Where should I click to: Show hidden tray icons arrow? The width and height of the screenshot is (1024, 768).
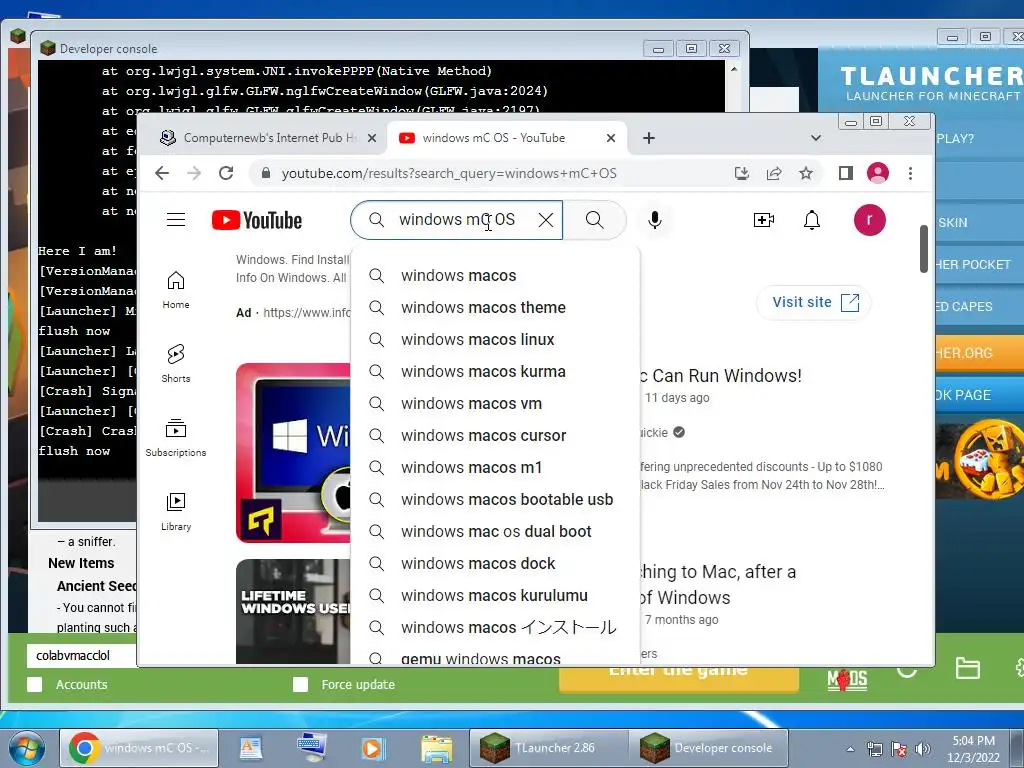(850, 749)
